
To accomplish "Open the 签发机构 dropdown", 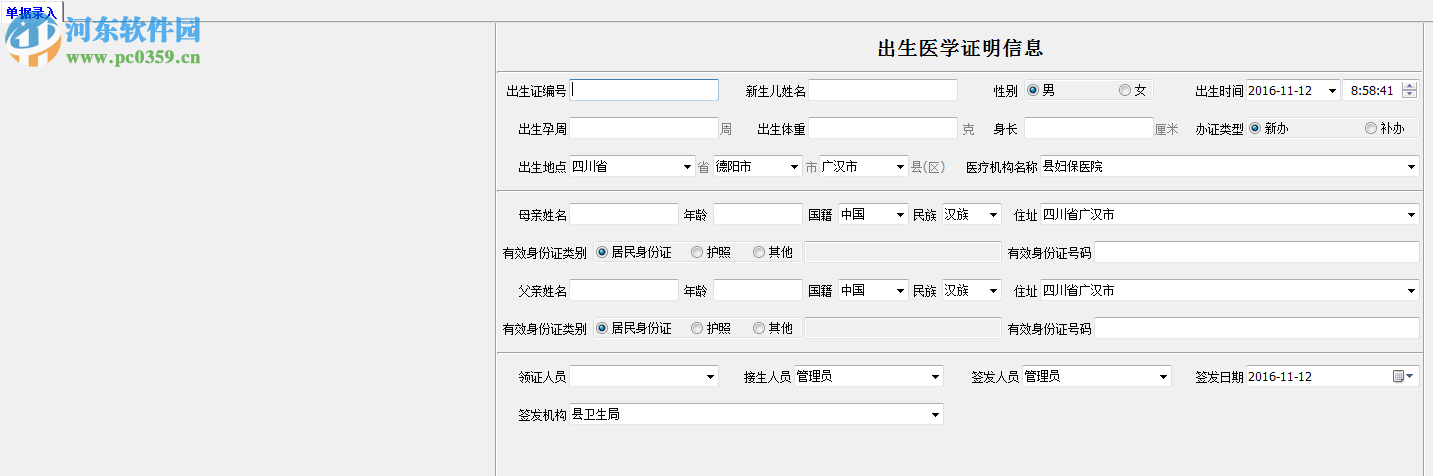I will click(x=935, y=414).
